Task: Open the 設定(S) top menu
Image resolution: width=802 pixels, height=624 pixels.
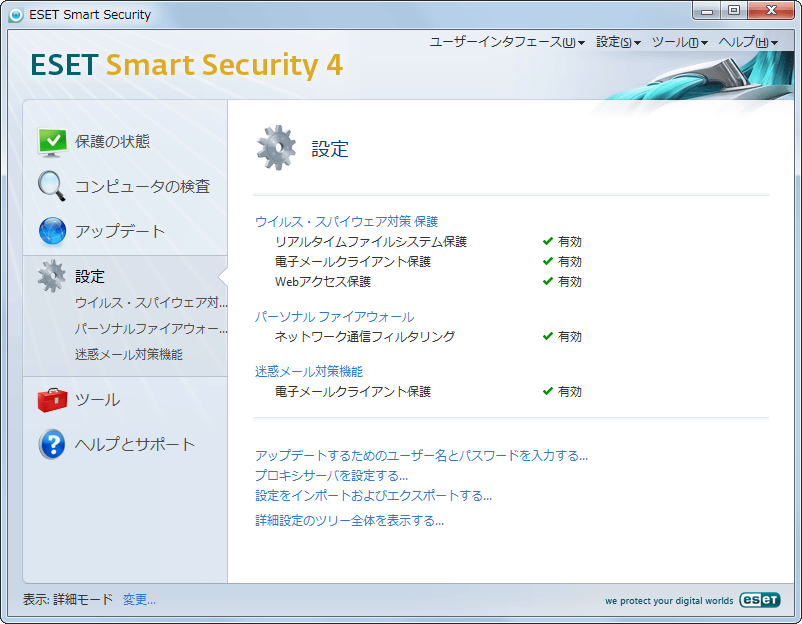Action: [618, 42]
